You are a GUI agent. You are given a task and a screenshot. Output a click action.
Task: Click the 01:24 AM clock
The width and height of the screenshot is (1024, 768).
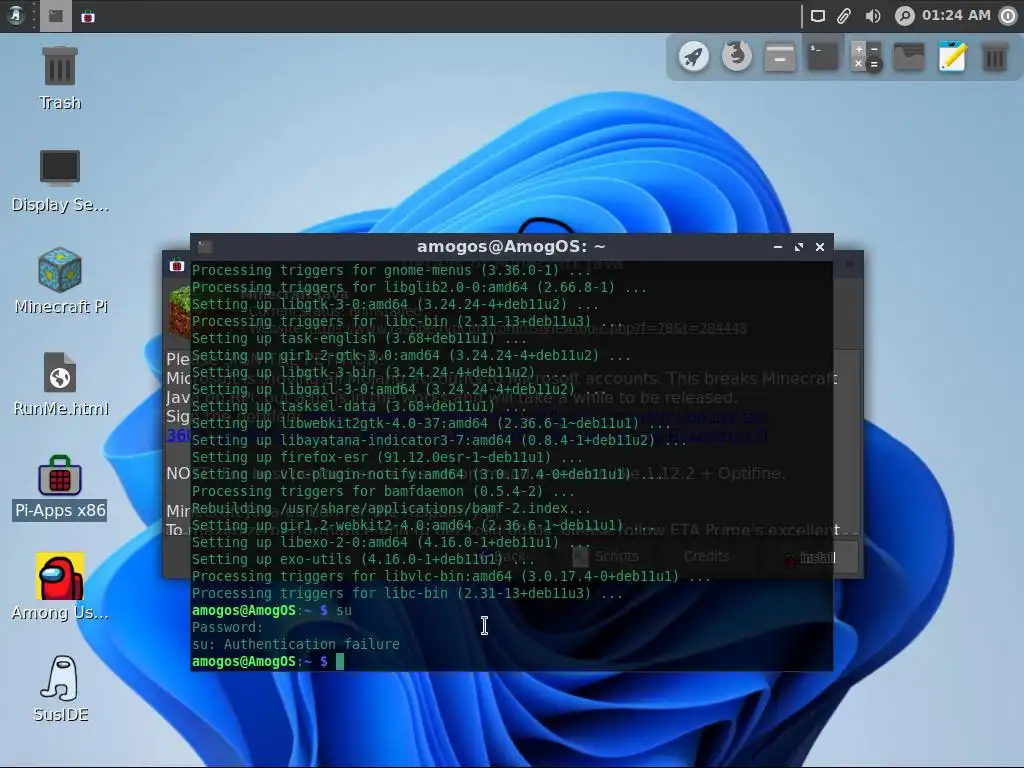[x=956, y=15]
